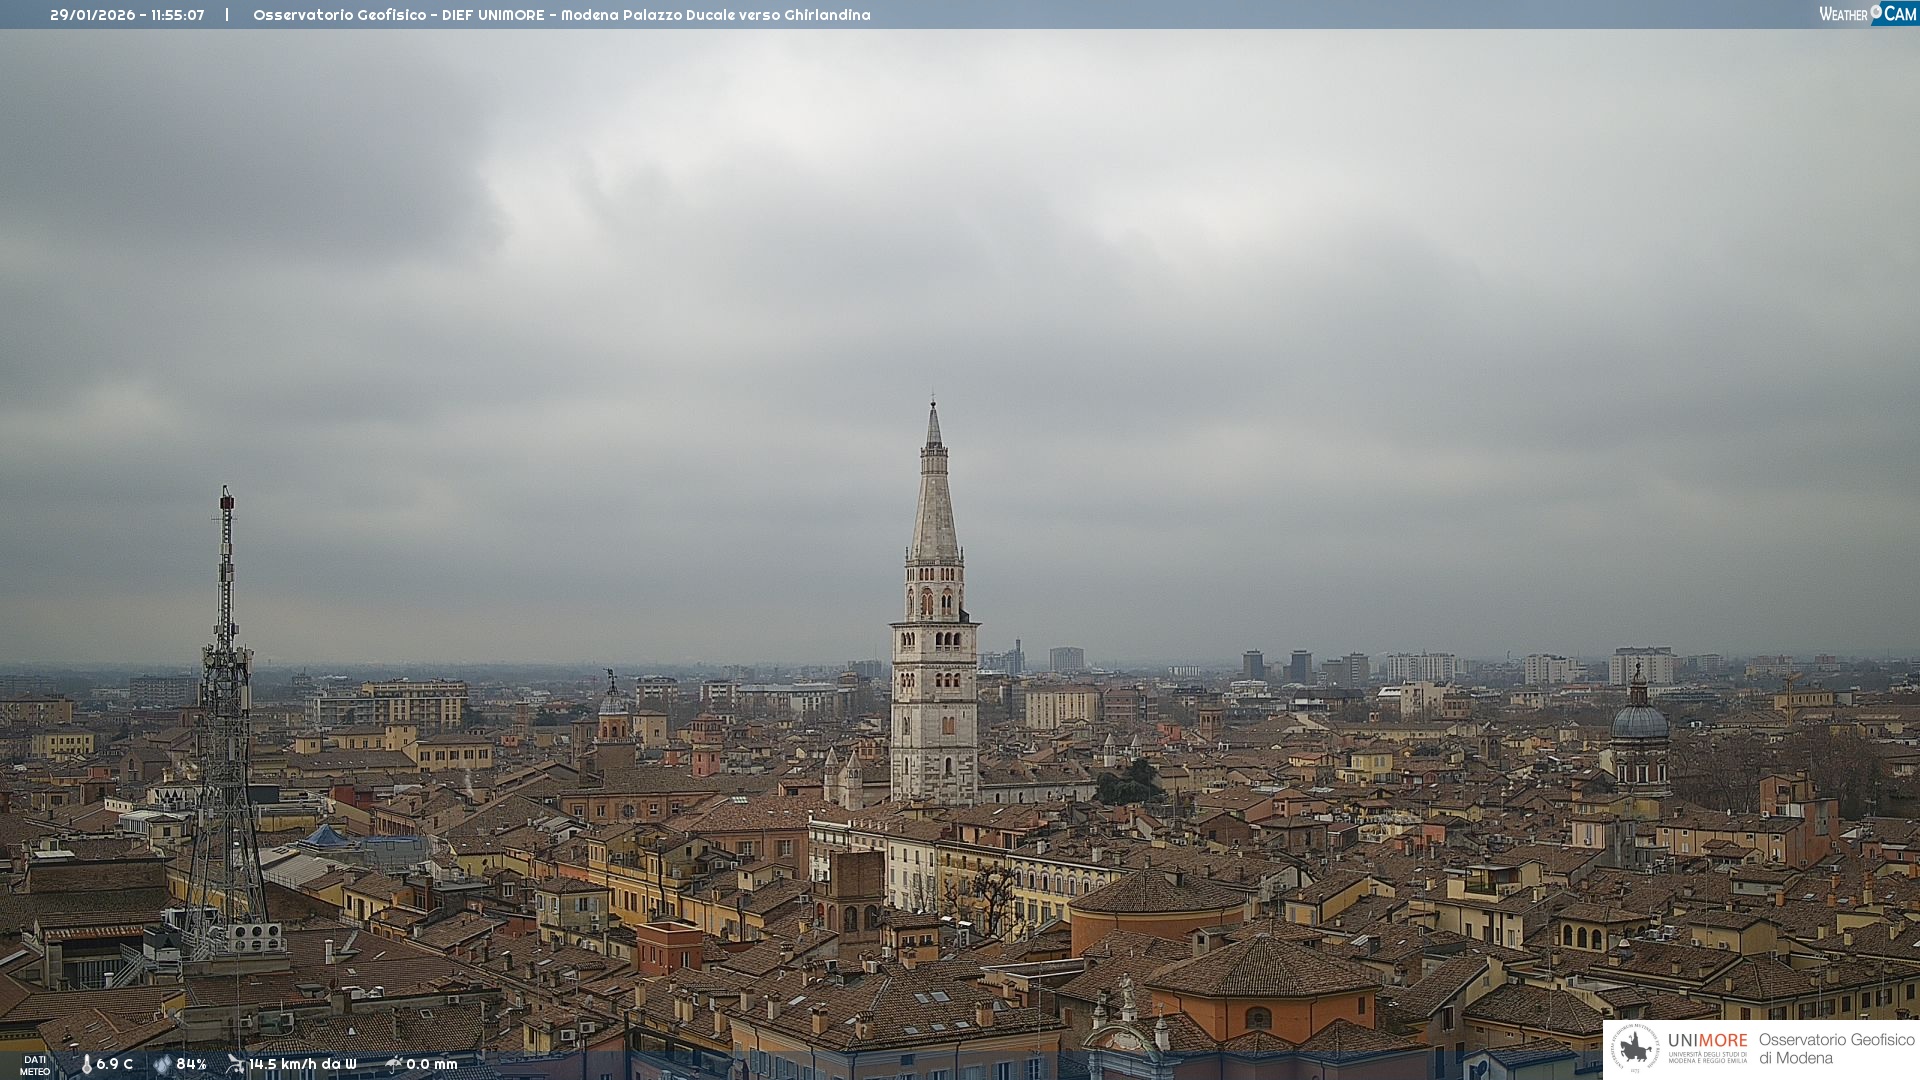Click the 6.9 C temperature reading

(x=115, y=1064)
